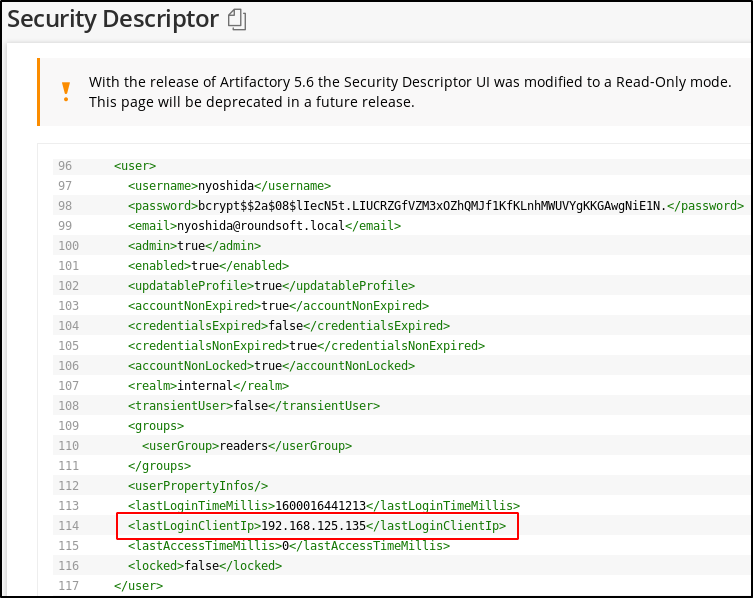Click the Security Descriptor page heading

point(113,19)
